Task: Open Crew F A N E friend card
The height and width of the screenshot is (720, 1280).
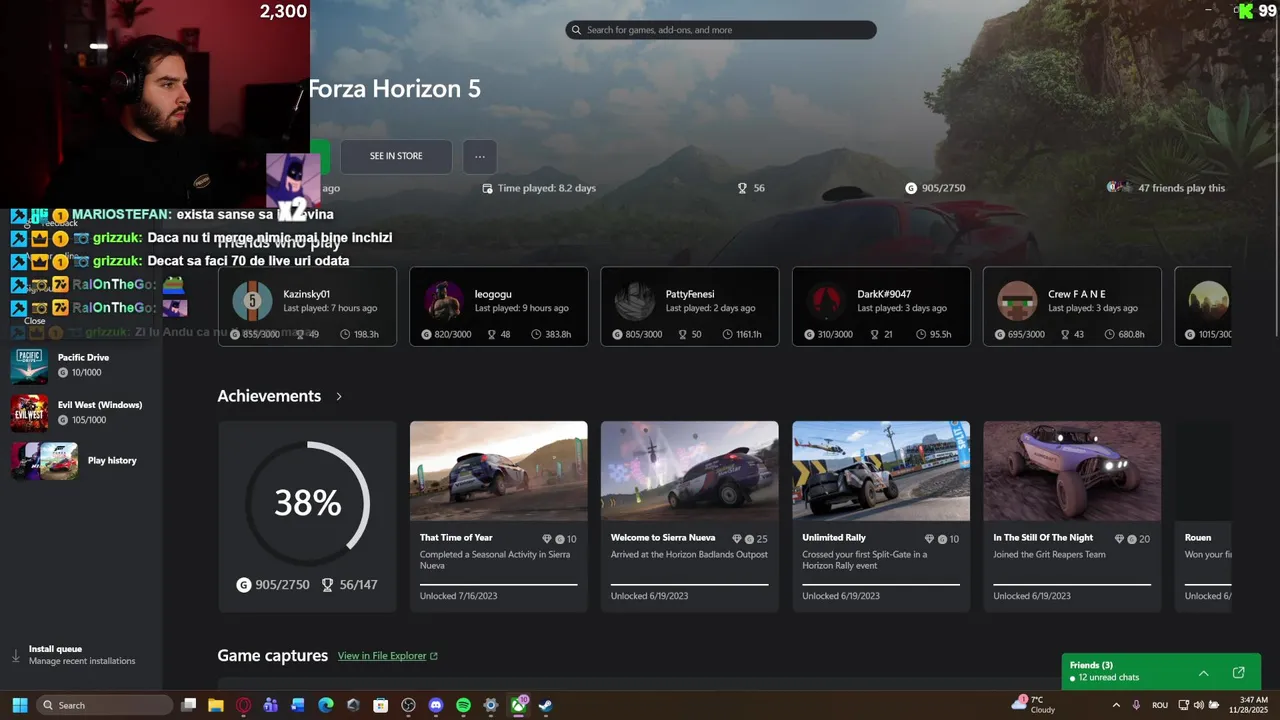Action: click(1072, 306)
